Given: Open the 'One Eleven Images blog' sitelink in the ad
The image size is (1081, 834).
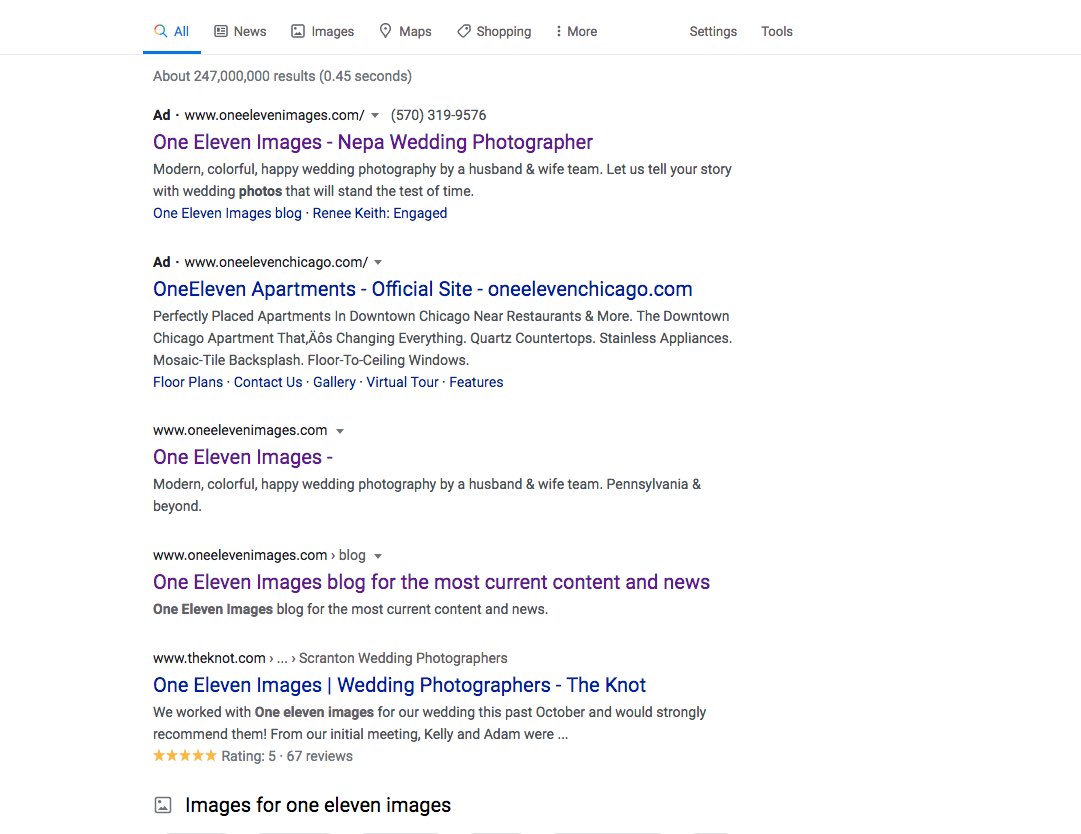Looking at the screenshot, I should [x=228, y=213].
